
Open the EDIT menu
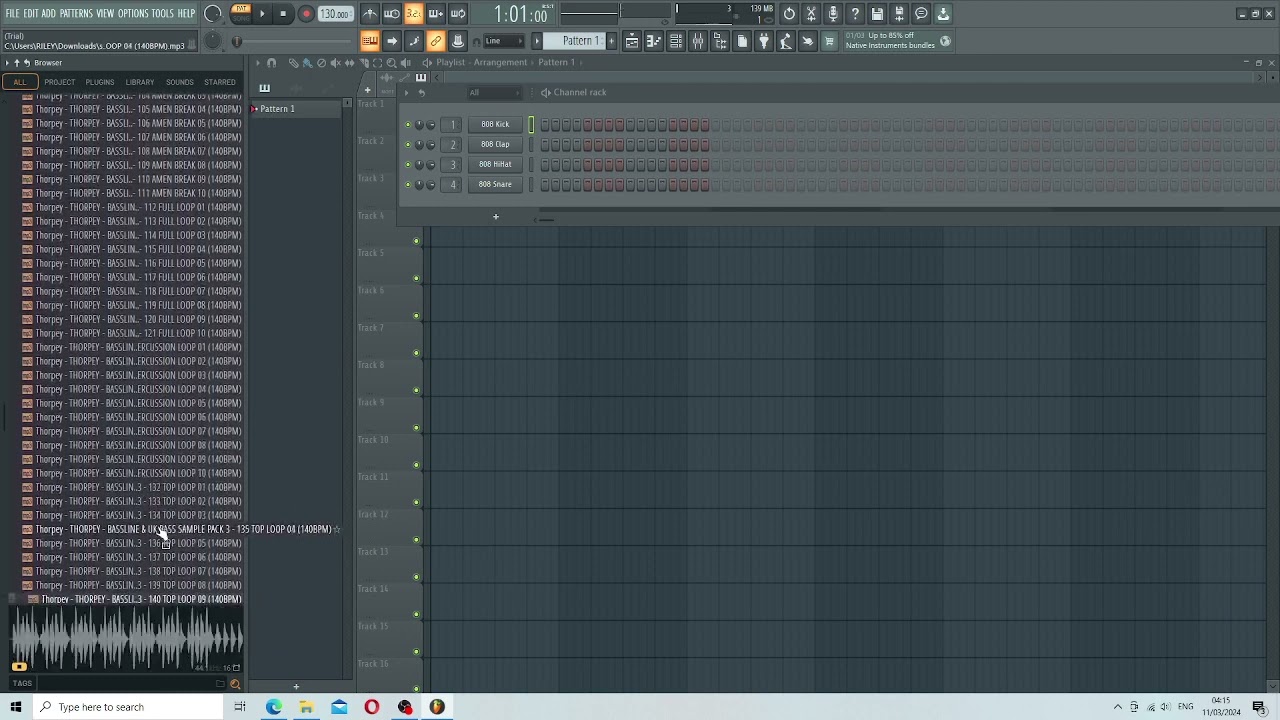(31, 14)
